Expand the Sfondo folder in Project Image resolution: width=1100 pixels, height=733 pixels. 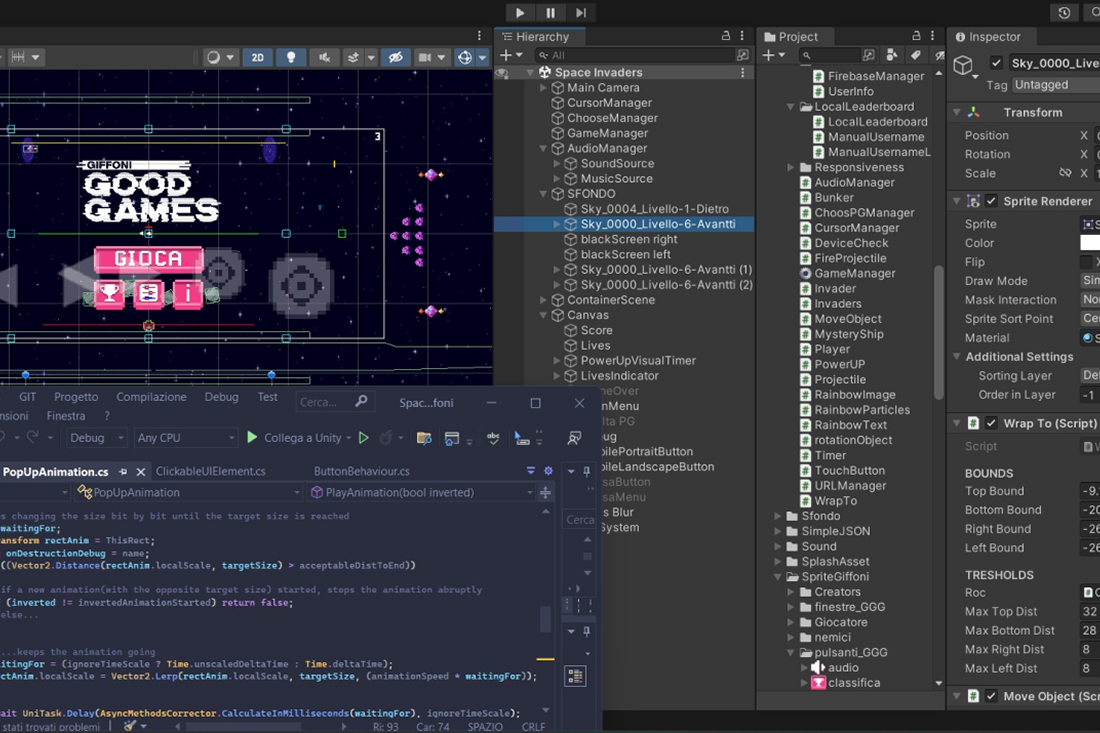[x=778, y=516]
